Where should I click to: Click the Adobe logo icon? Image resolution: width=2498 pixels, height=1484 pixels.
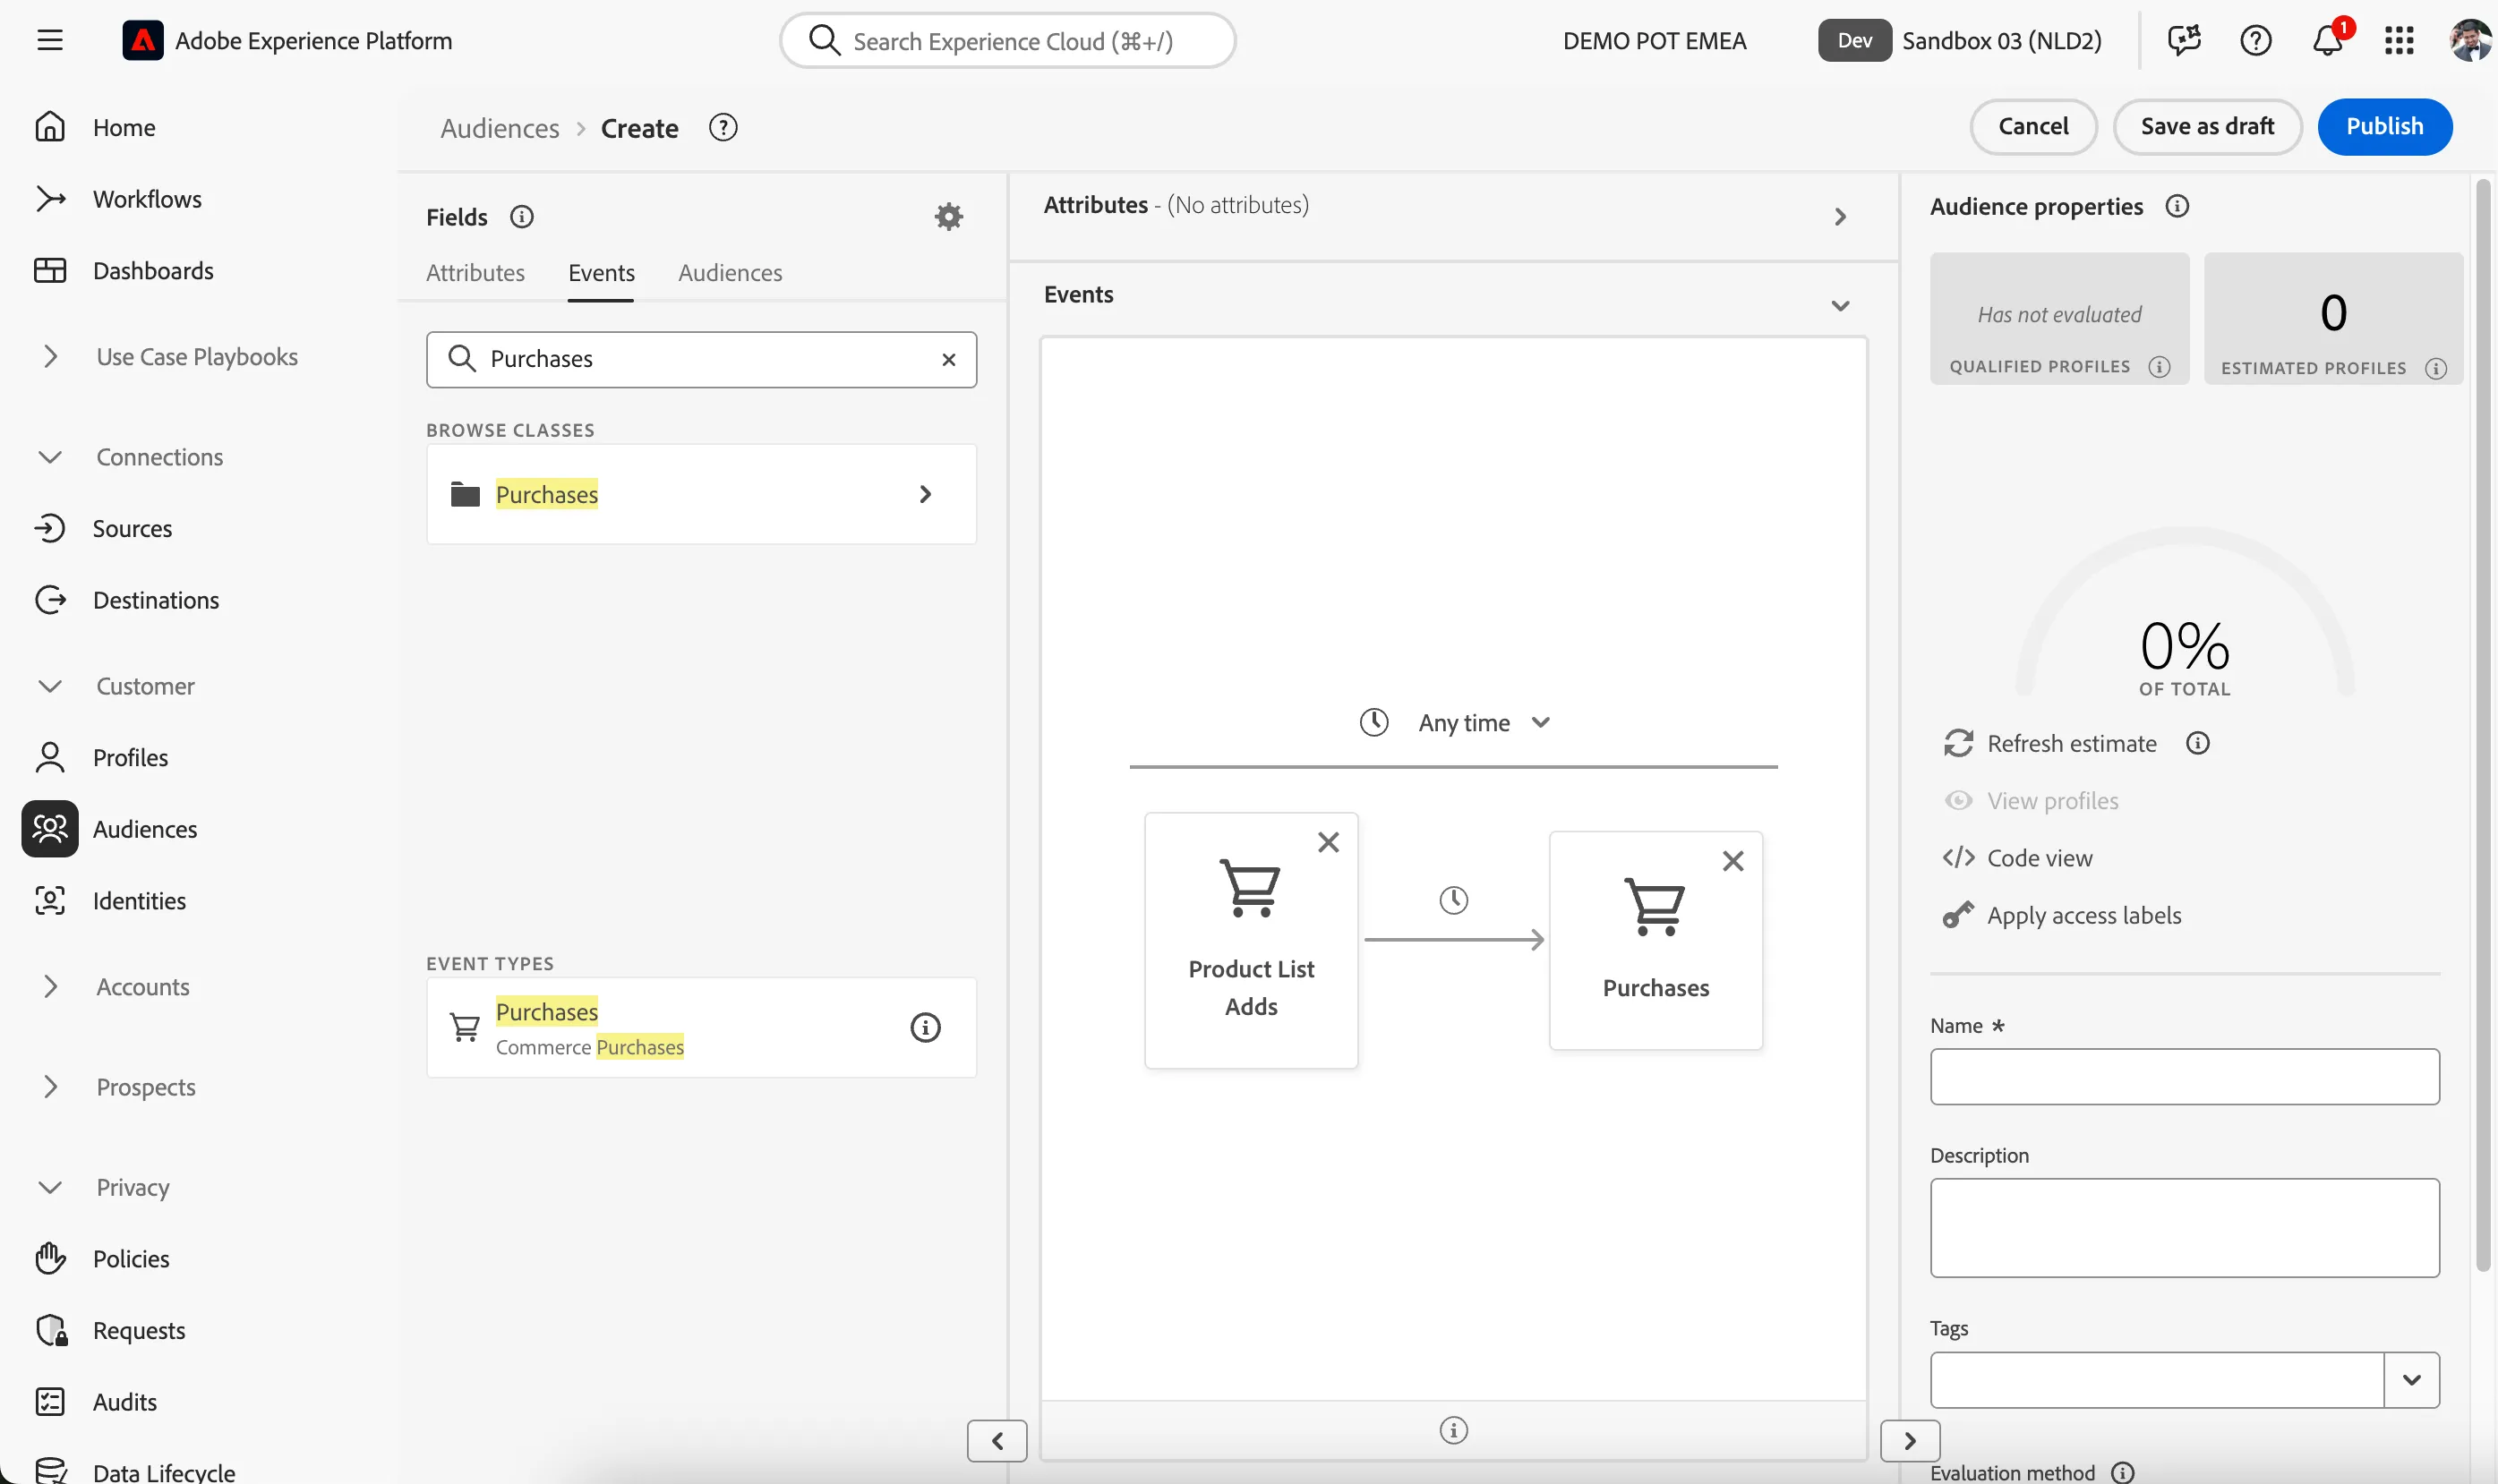coord(142,40)
